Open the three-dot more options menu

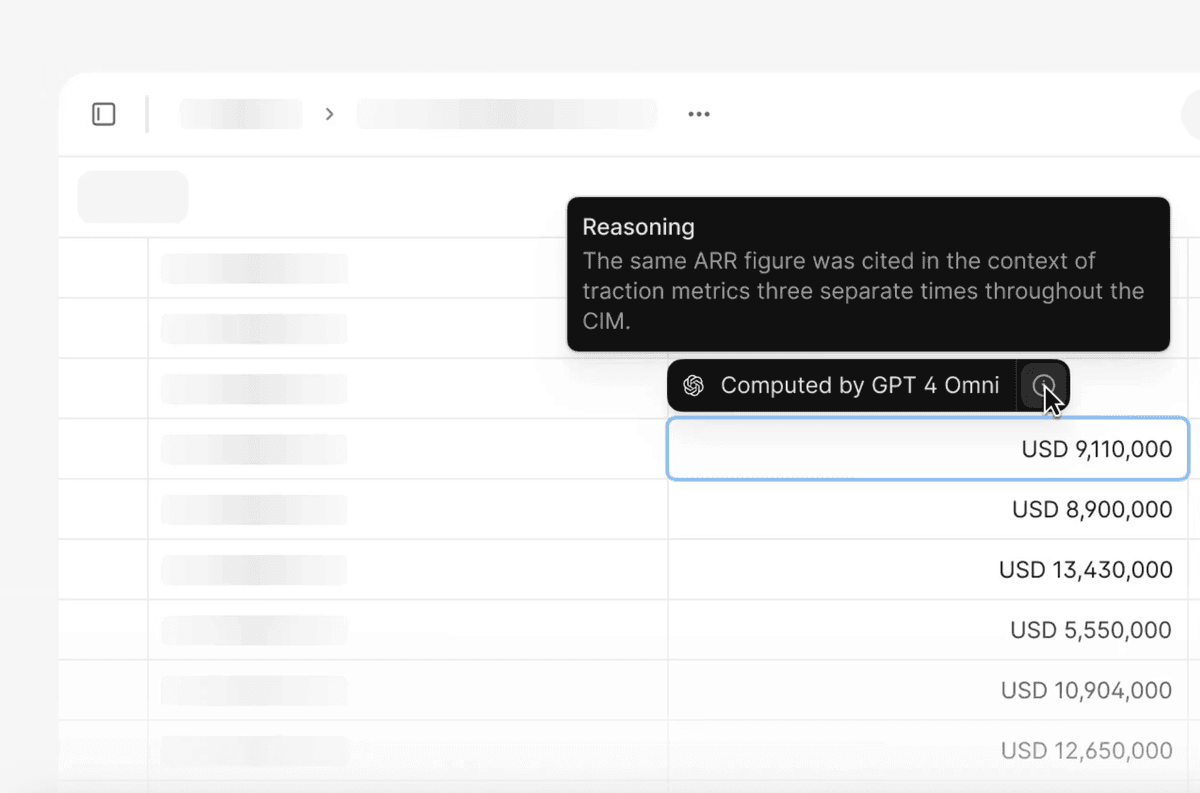click(x=699, y=114)
